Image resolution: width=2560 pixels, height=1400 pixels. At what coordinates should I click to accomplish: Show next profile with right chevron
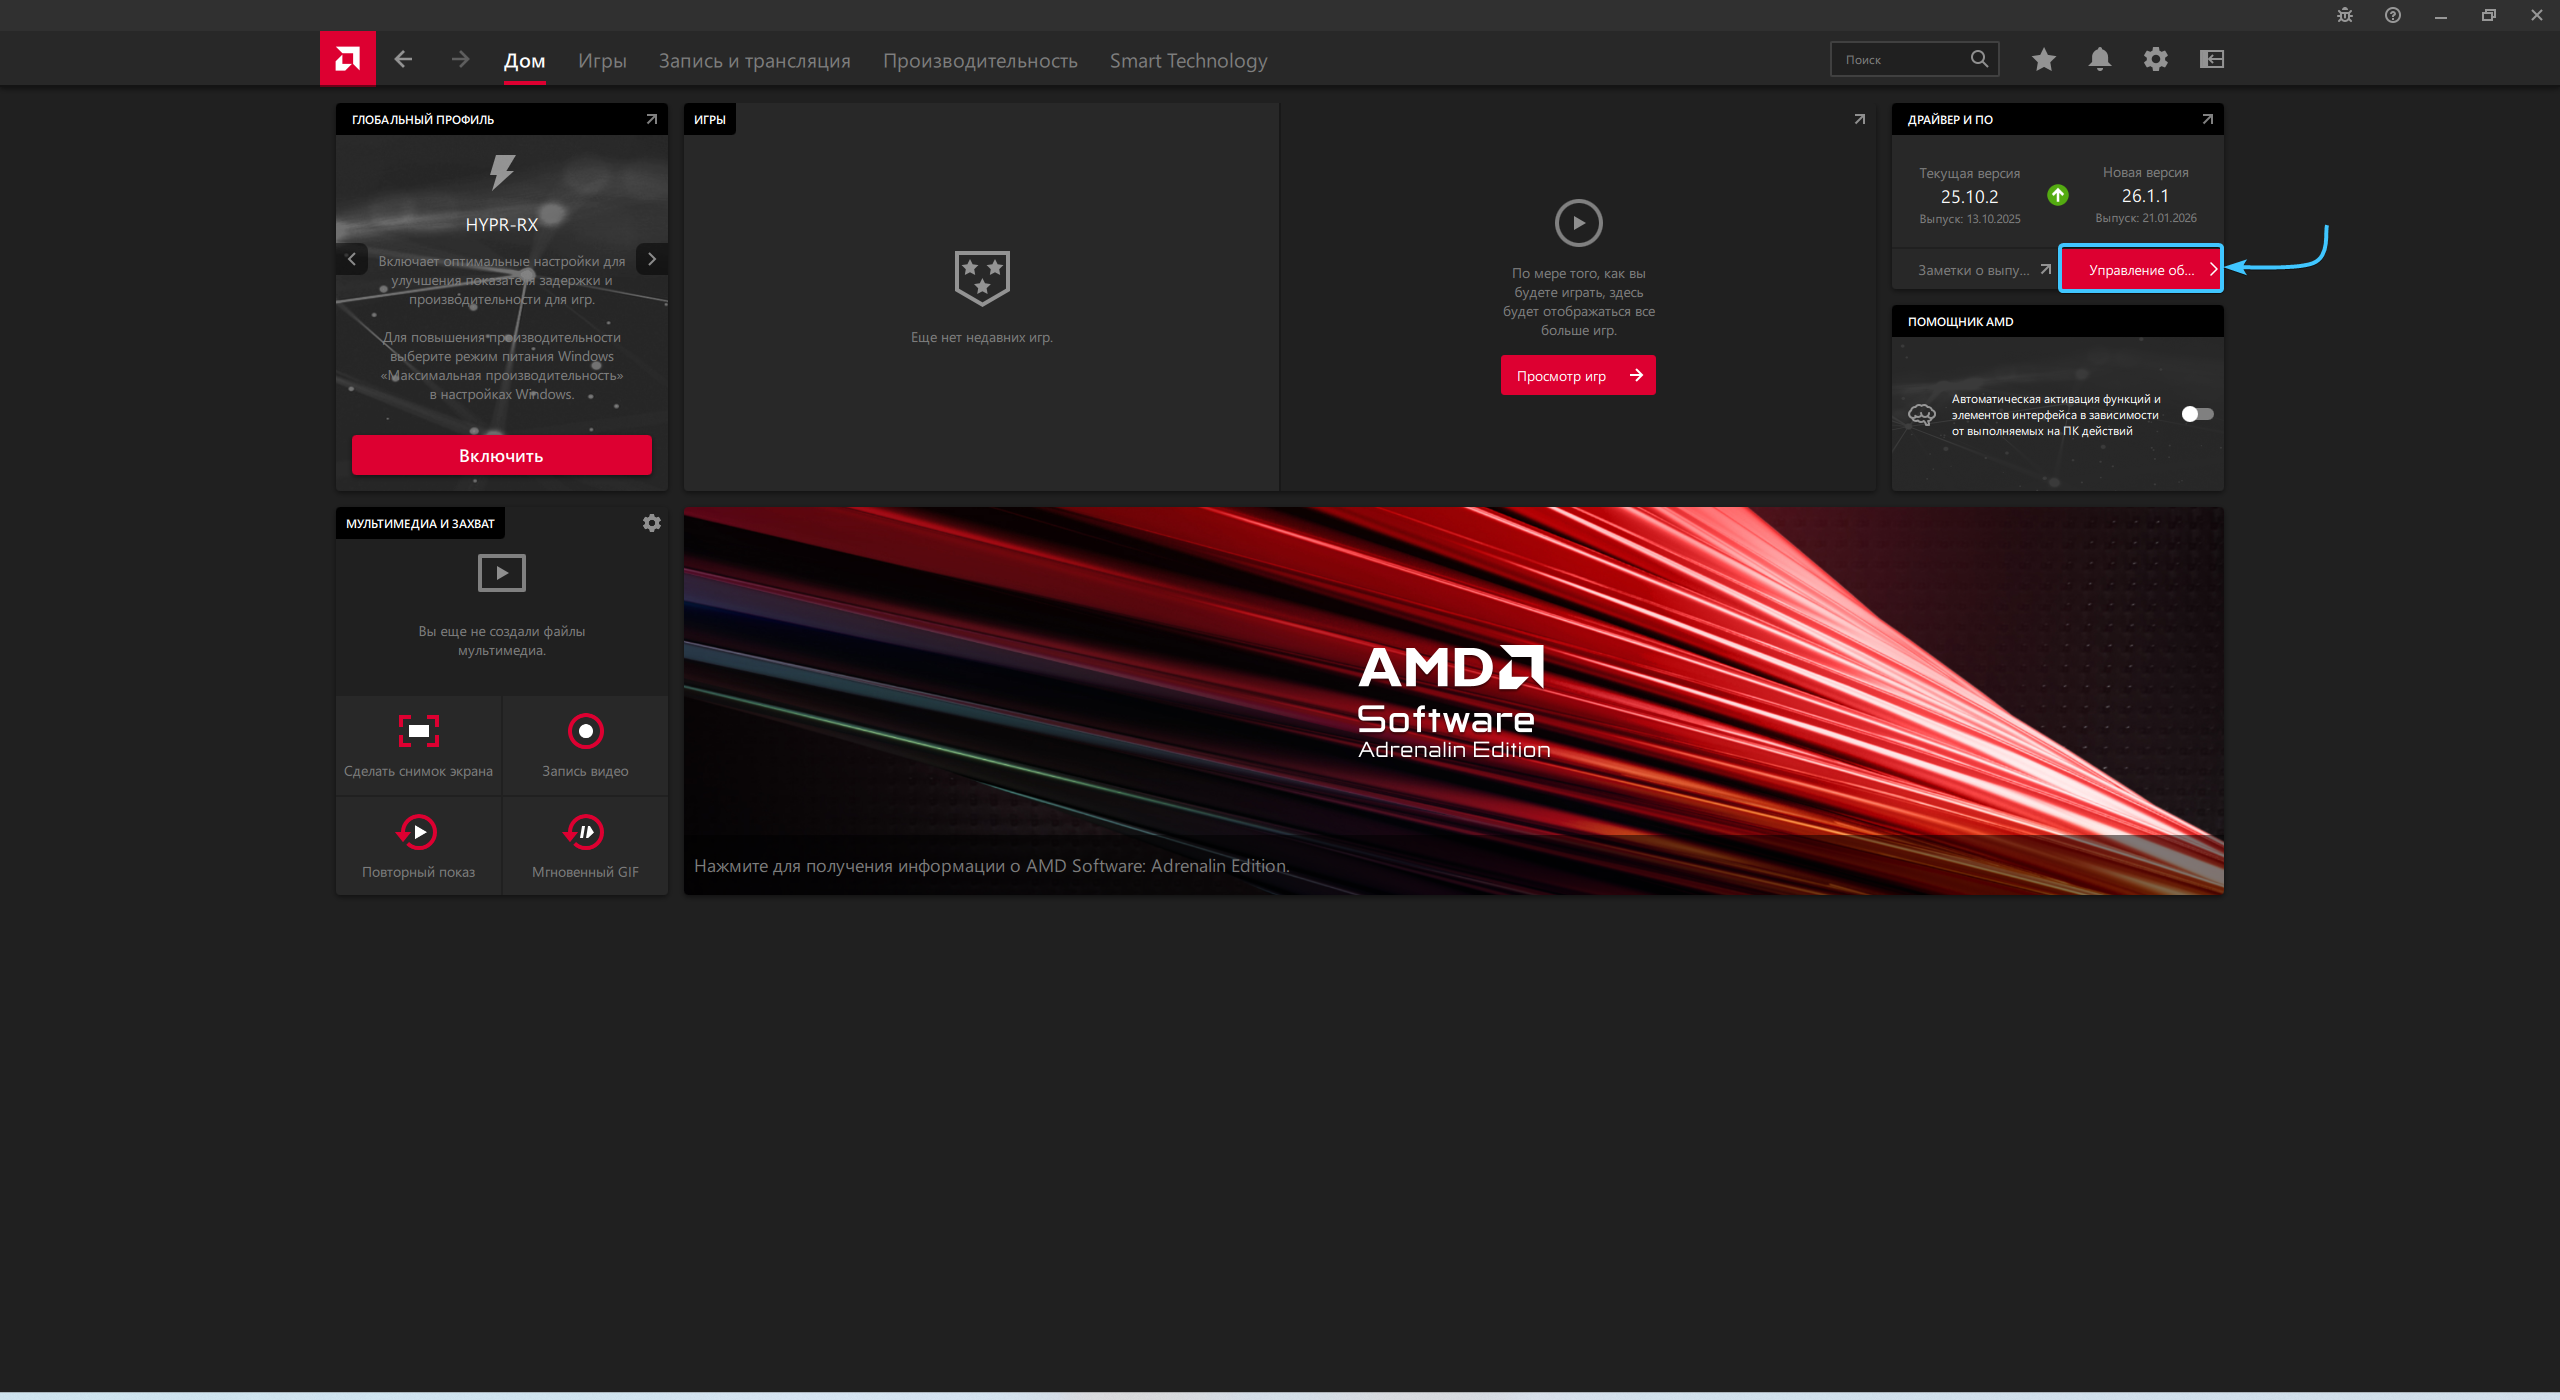pyautogui.click(x=652, y=259)
